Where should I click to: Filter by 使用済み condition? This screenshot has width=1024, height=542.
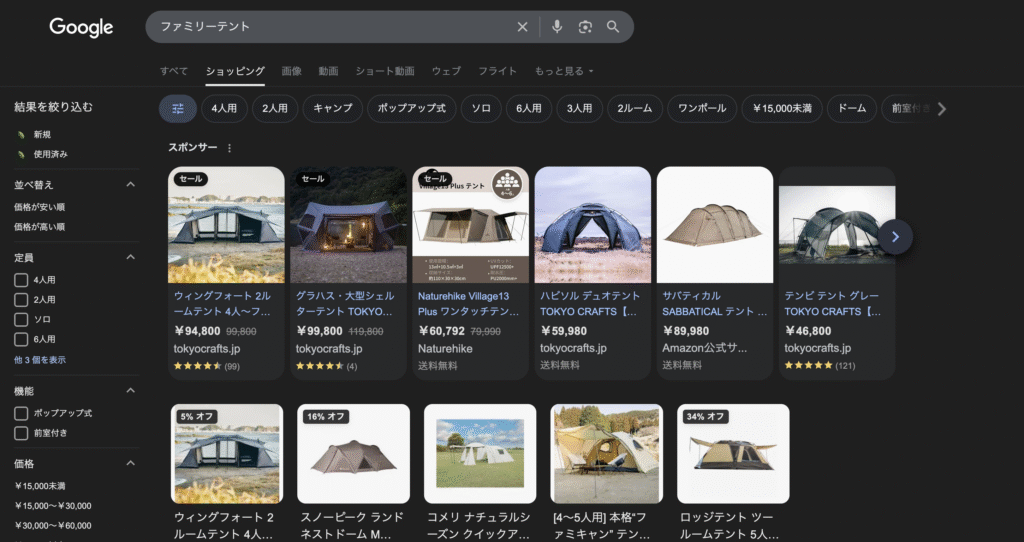click(x=51, y=155)
